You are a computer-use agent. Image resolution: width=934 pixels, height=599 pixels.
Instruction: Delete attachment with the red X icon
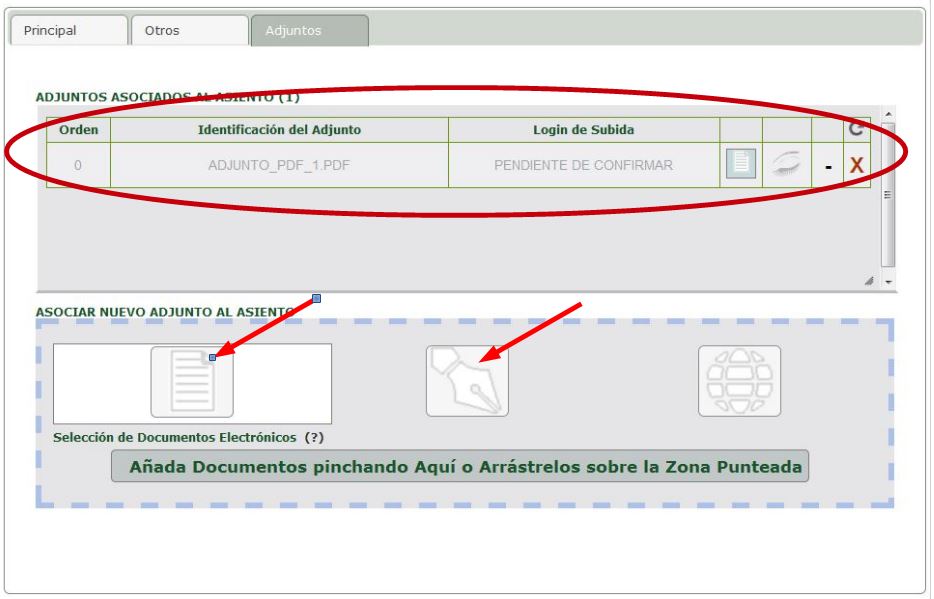[857, 165]
